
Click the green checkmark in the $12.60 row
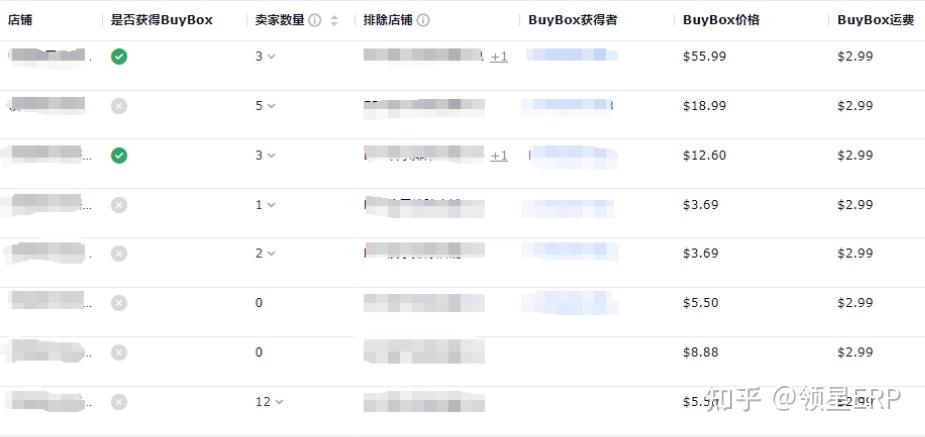[x=119, y=155]
